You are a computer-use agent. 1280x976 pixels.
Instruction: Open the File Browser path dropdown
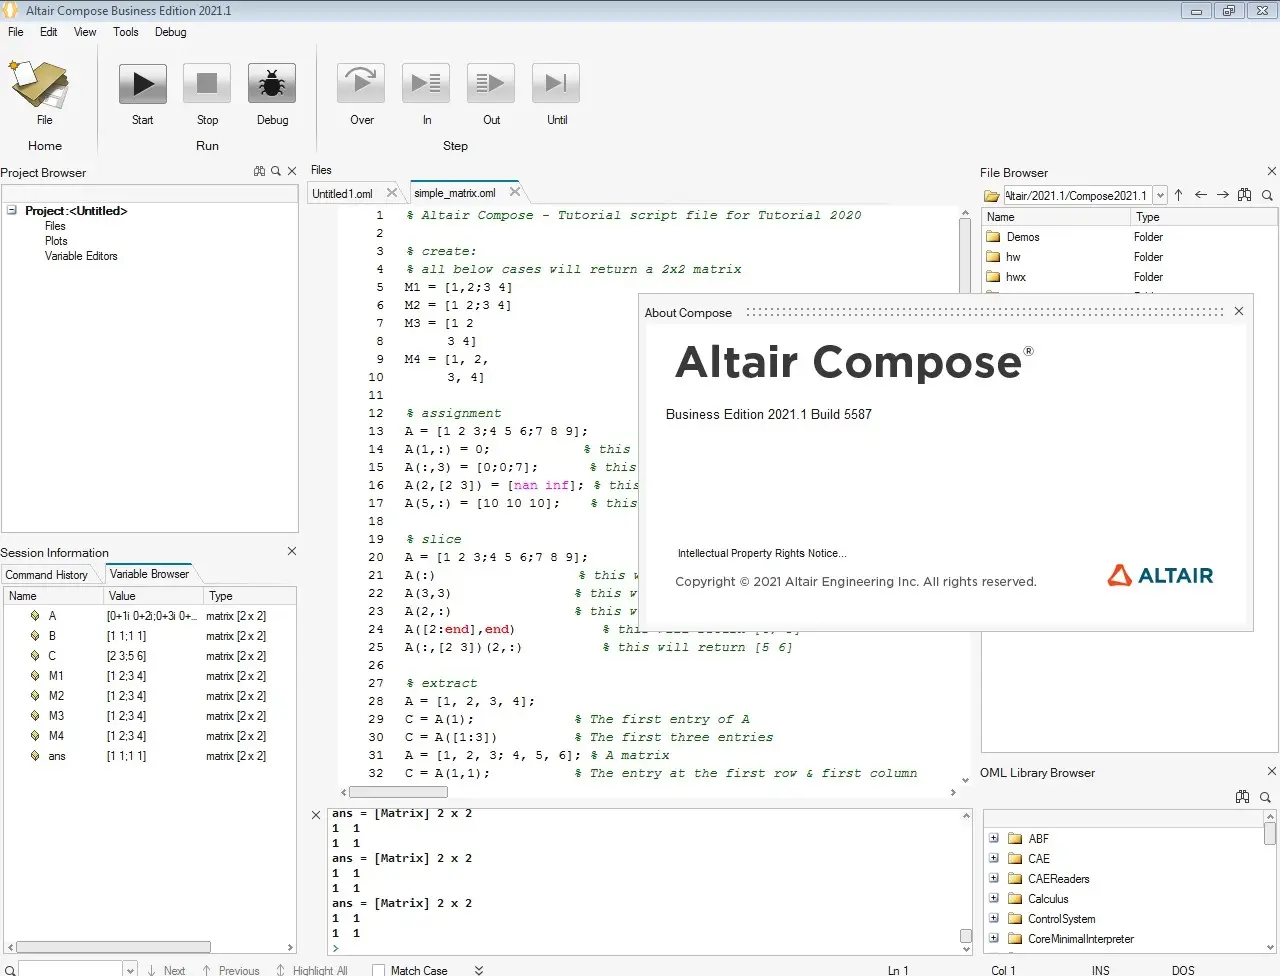1160,196
